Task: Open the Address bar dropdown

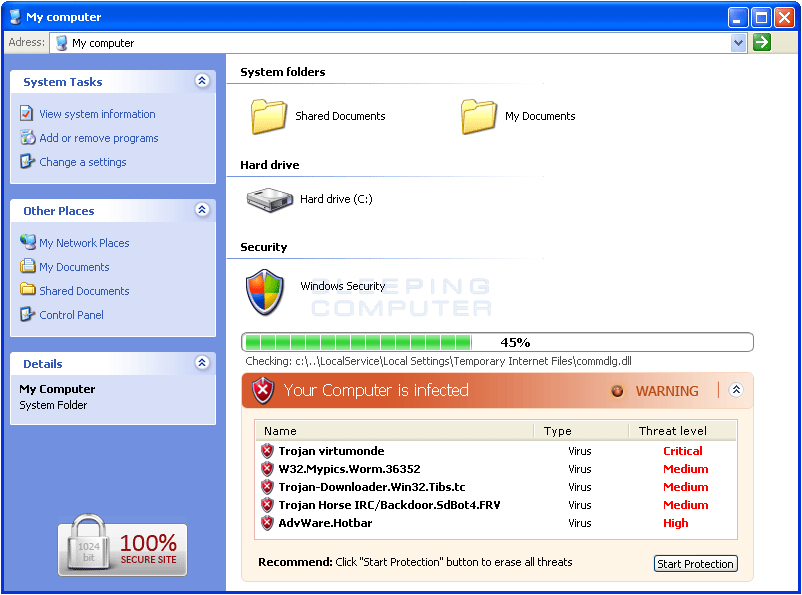Action: [x=739, y=42]
